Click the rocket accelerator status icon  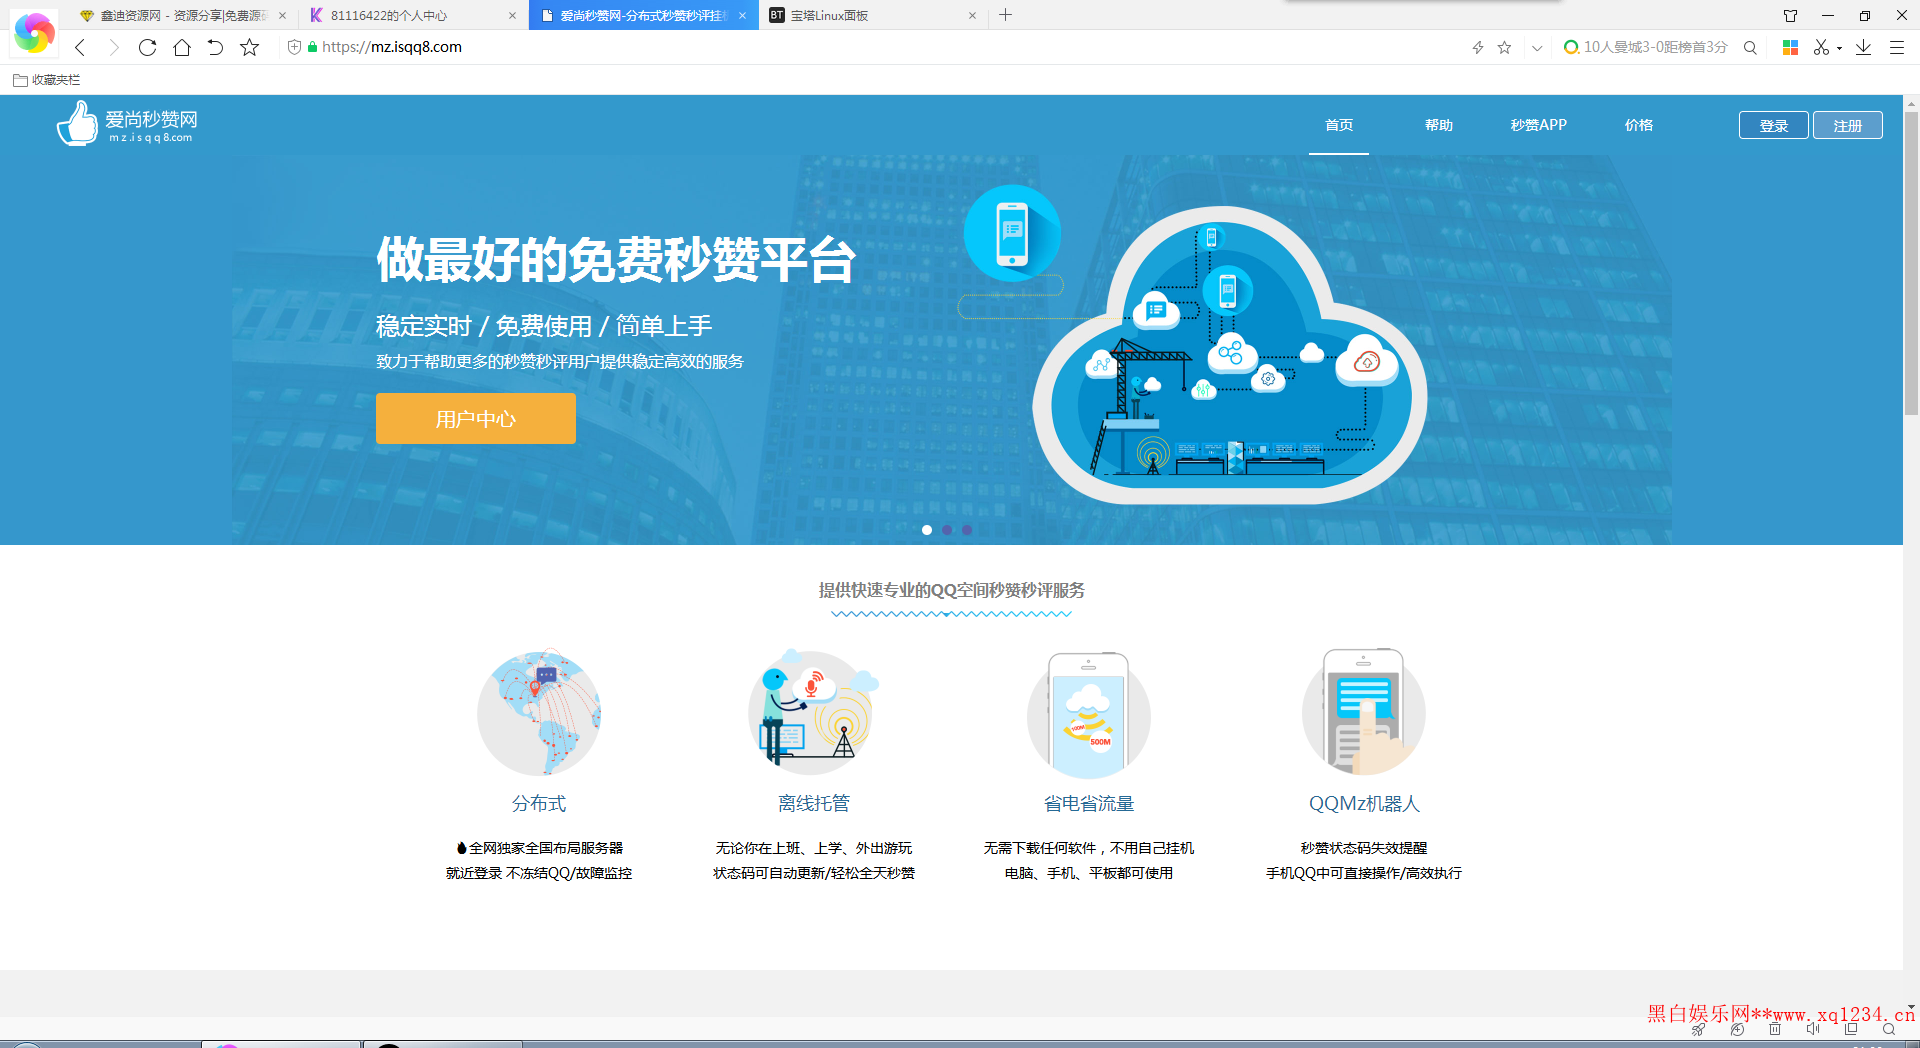point(1699,1029)
